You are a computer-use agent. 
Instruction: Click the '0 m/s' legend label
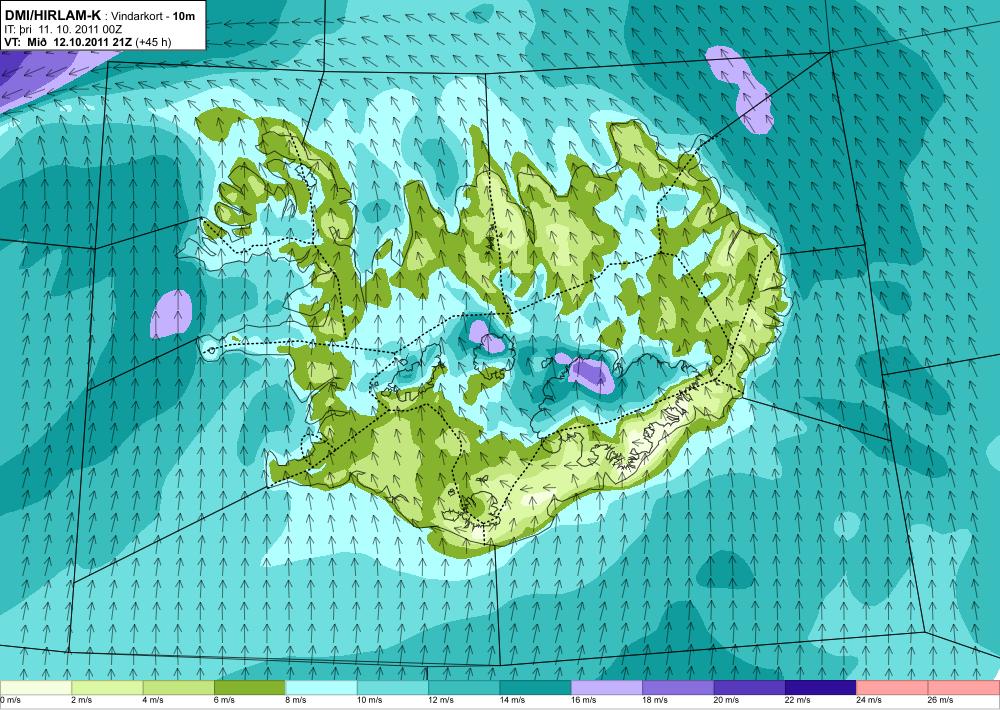pos(10,700)
